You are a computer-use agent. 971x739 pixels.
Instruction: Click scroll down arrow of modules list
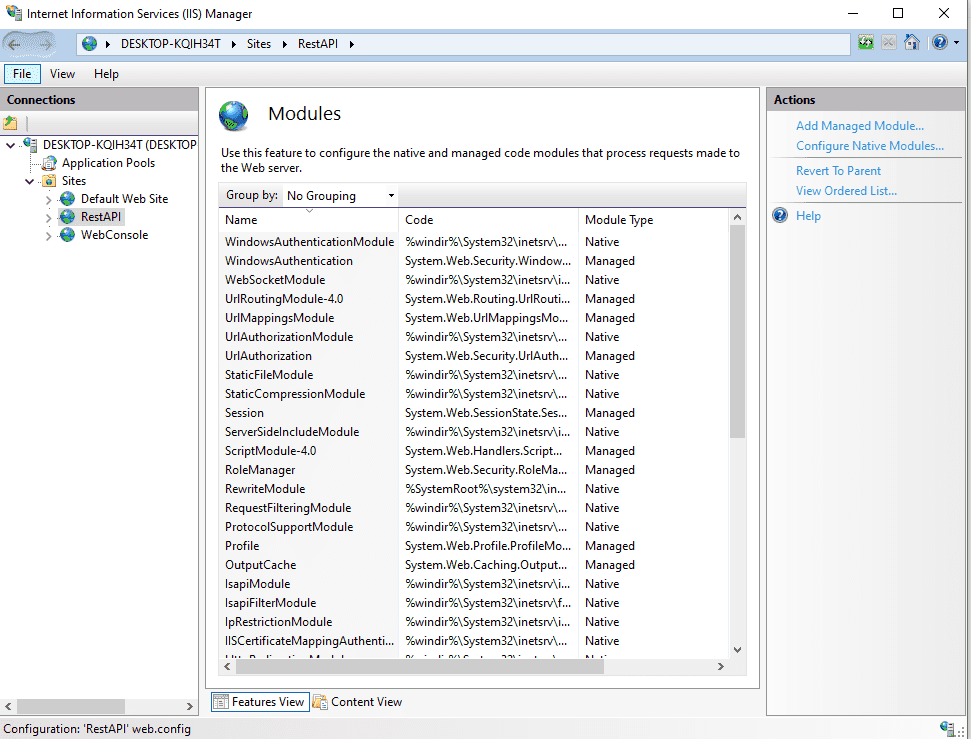pyautogui.click(x=737, y=650)
